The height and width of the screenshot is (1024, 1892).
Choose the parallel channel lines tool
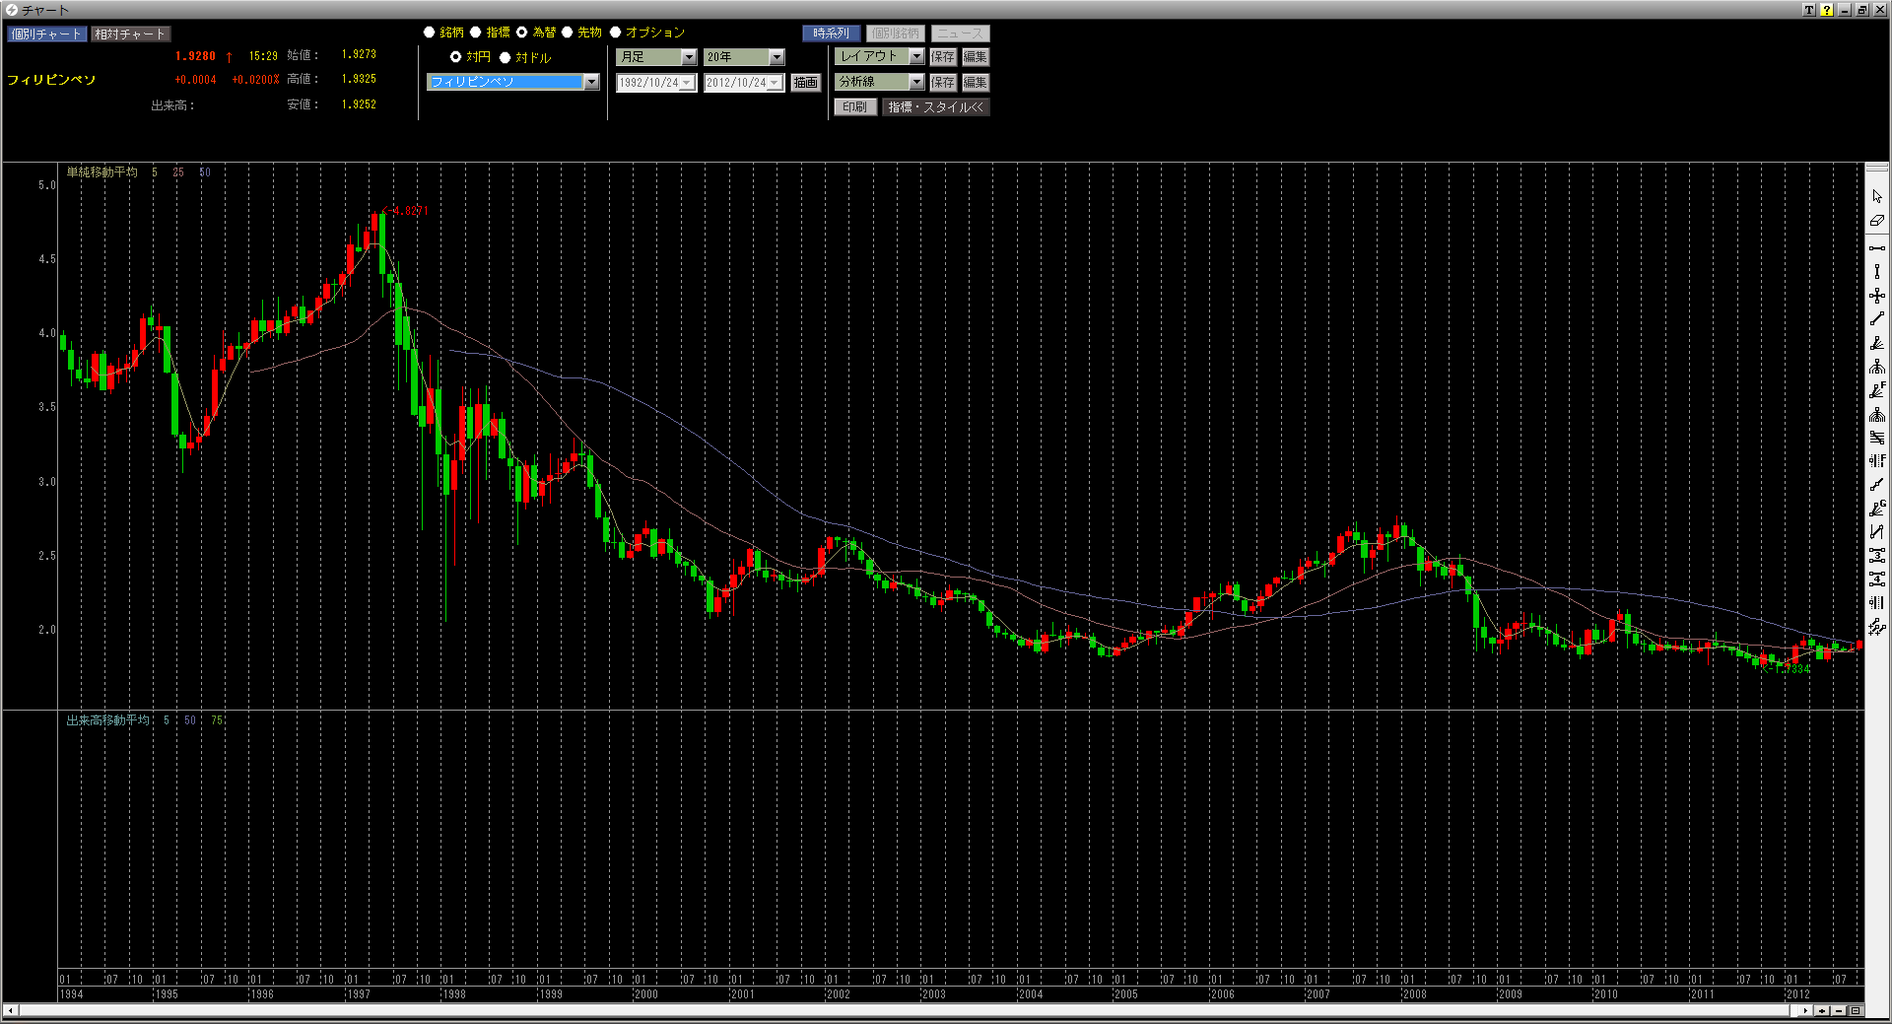coord(1877,438)
